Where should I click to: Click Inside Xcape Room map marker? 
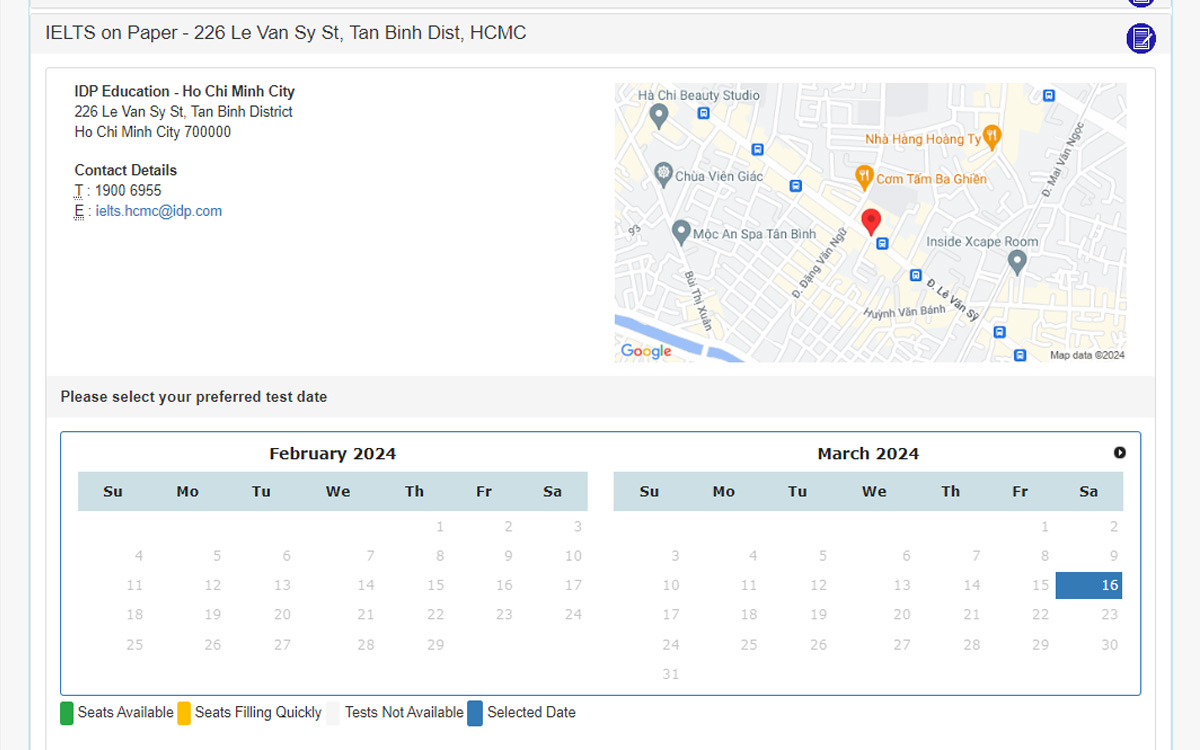point(1017,262)
